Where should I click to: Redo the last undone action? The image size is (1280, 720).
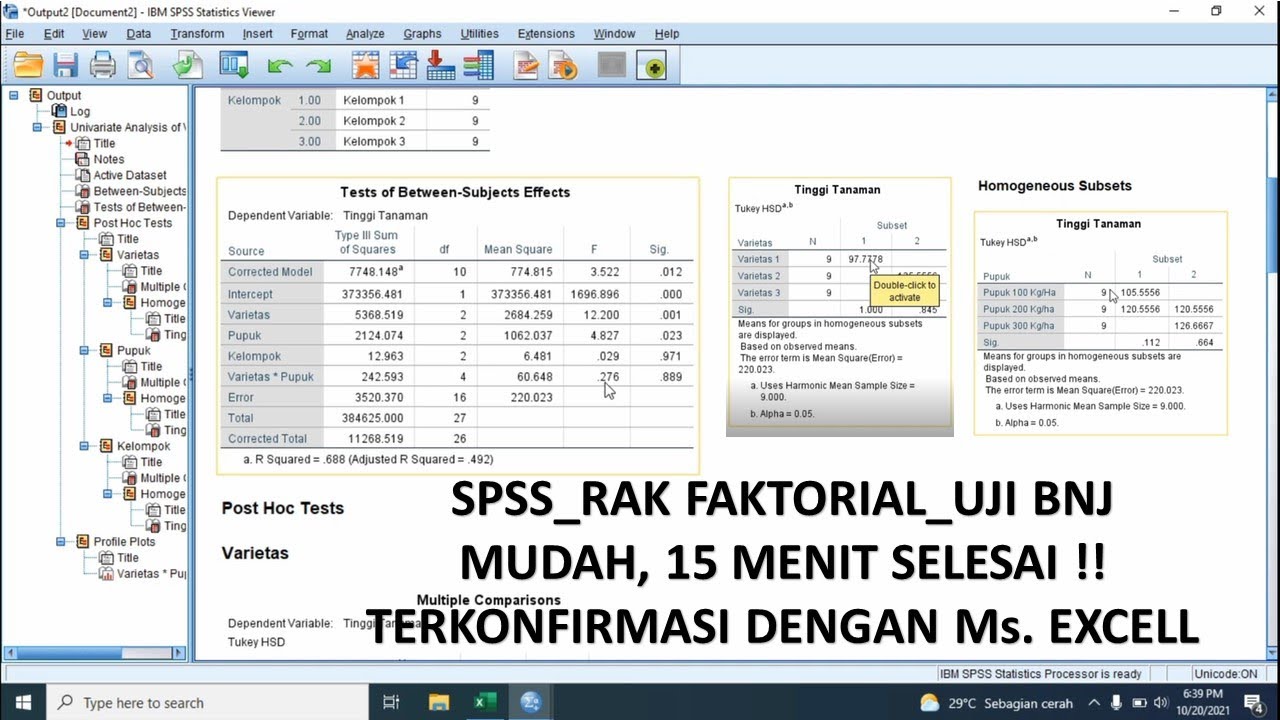coord(318,66)
